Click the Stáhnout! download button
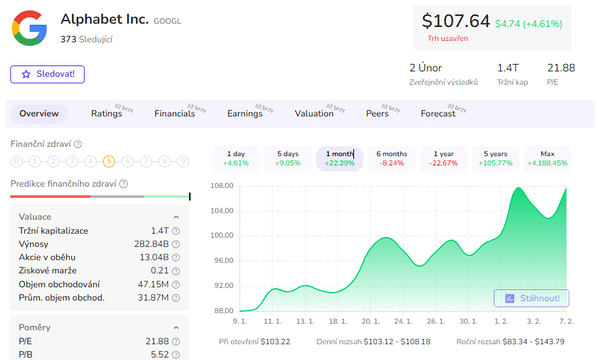Image resolution: width=600 pixels, height=360 pixels. (x=532, y=298)
